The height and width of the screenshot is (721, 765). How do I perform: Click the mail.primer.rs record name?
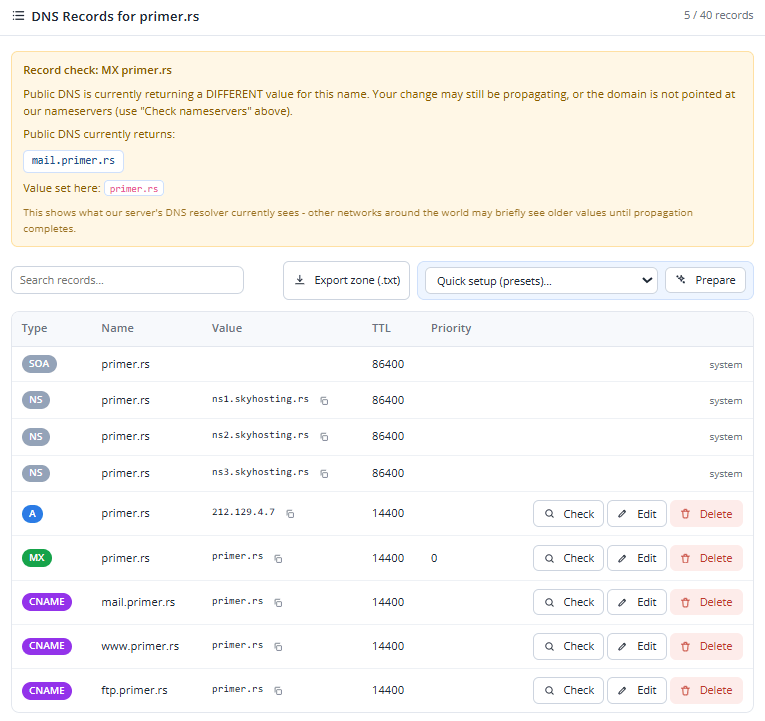[138, 602]
